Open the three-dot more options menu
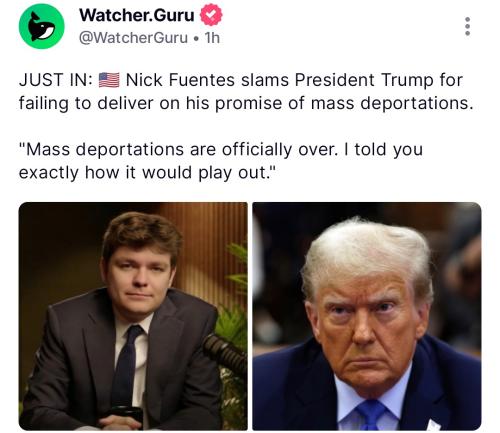This screenshot has width=500, height=433. 468,26
